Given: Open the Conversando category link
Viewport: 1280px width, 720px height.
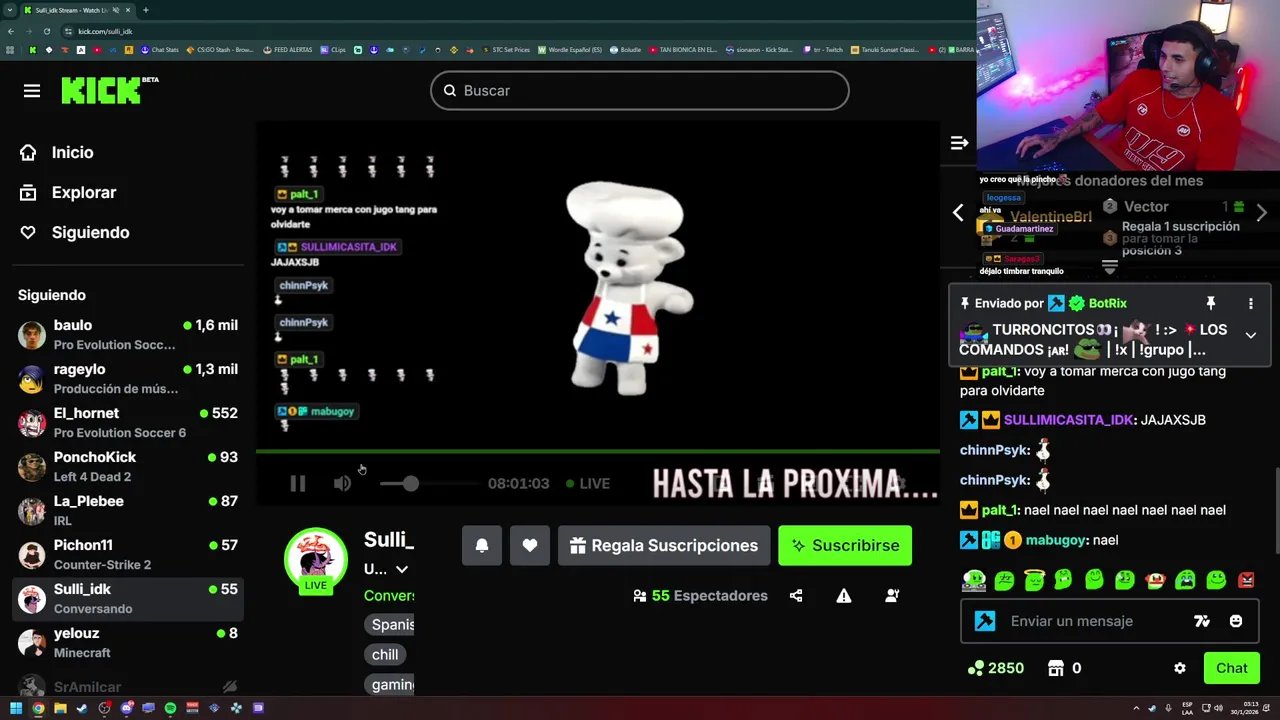Looking at the screenshot, I should click(389, 596).
